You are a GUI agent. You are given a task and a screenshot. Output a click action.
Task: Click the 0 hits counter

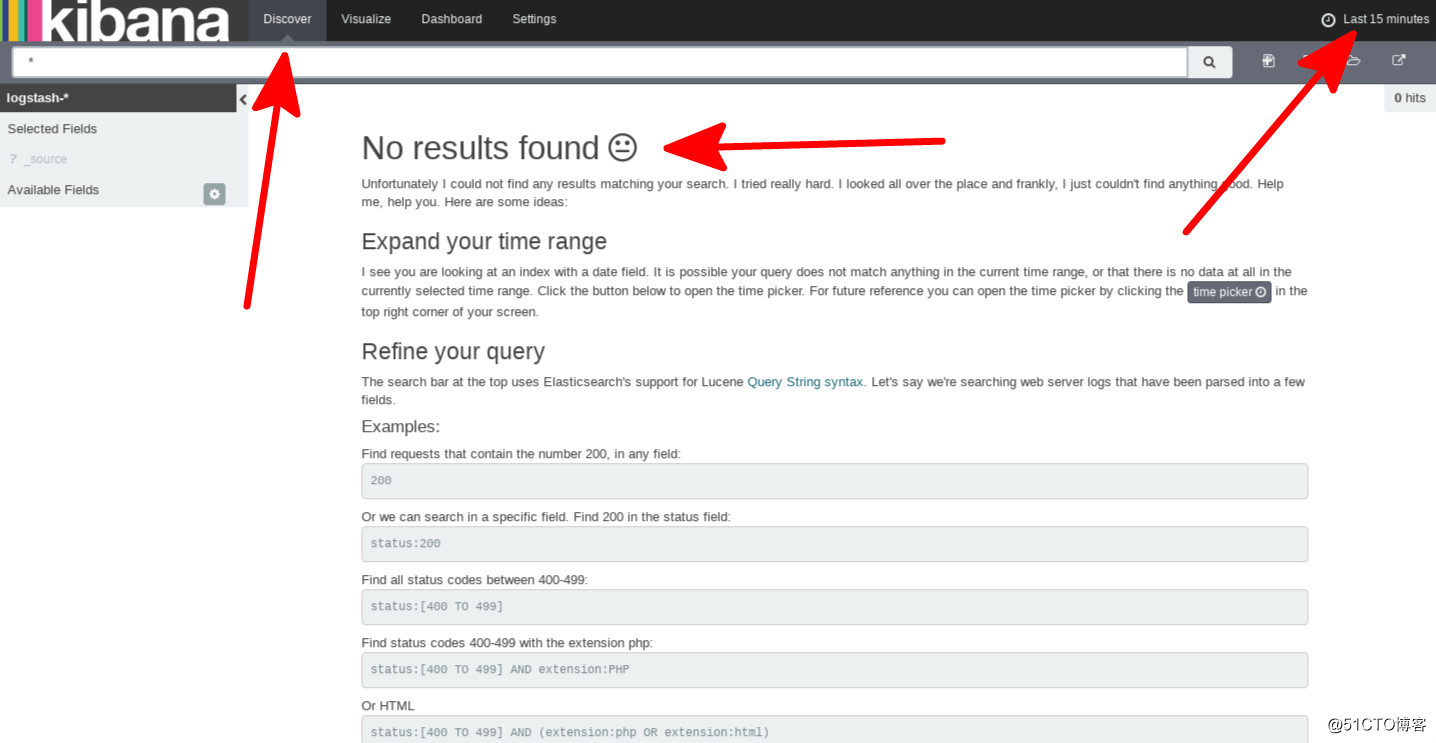click(x=1410, y=98)
